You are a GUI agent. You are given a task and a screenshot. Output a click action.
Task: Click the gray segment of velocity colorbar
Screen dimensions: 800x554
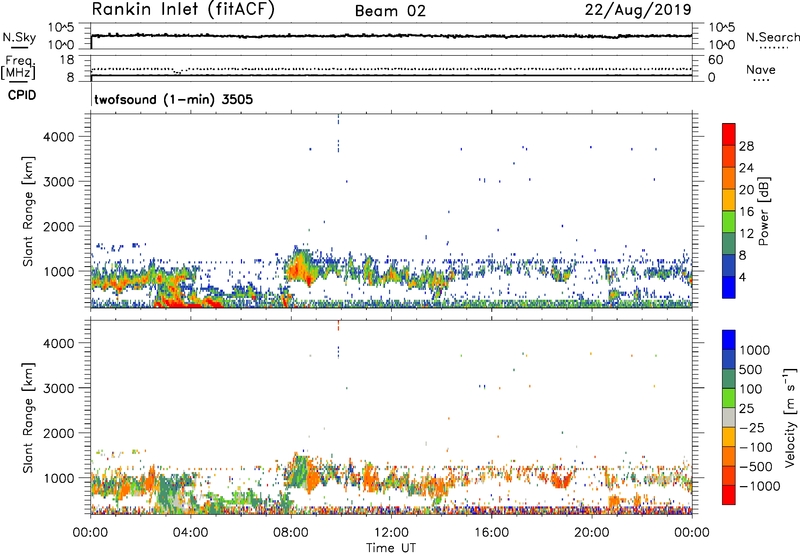pyautogui.click(x=729, y=417)
